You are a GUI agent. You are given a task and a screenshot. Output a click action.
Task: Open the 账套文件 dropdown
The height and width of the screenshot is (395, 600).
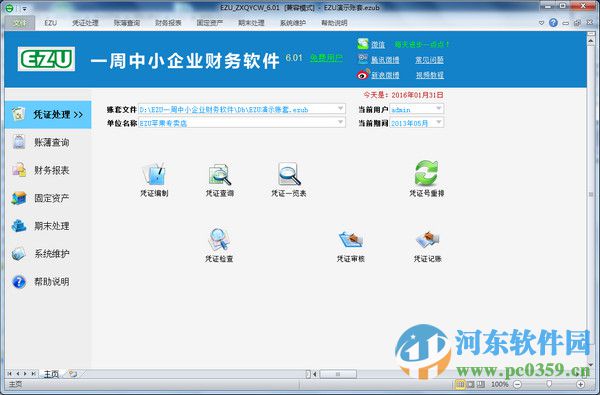pos(340,109)
